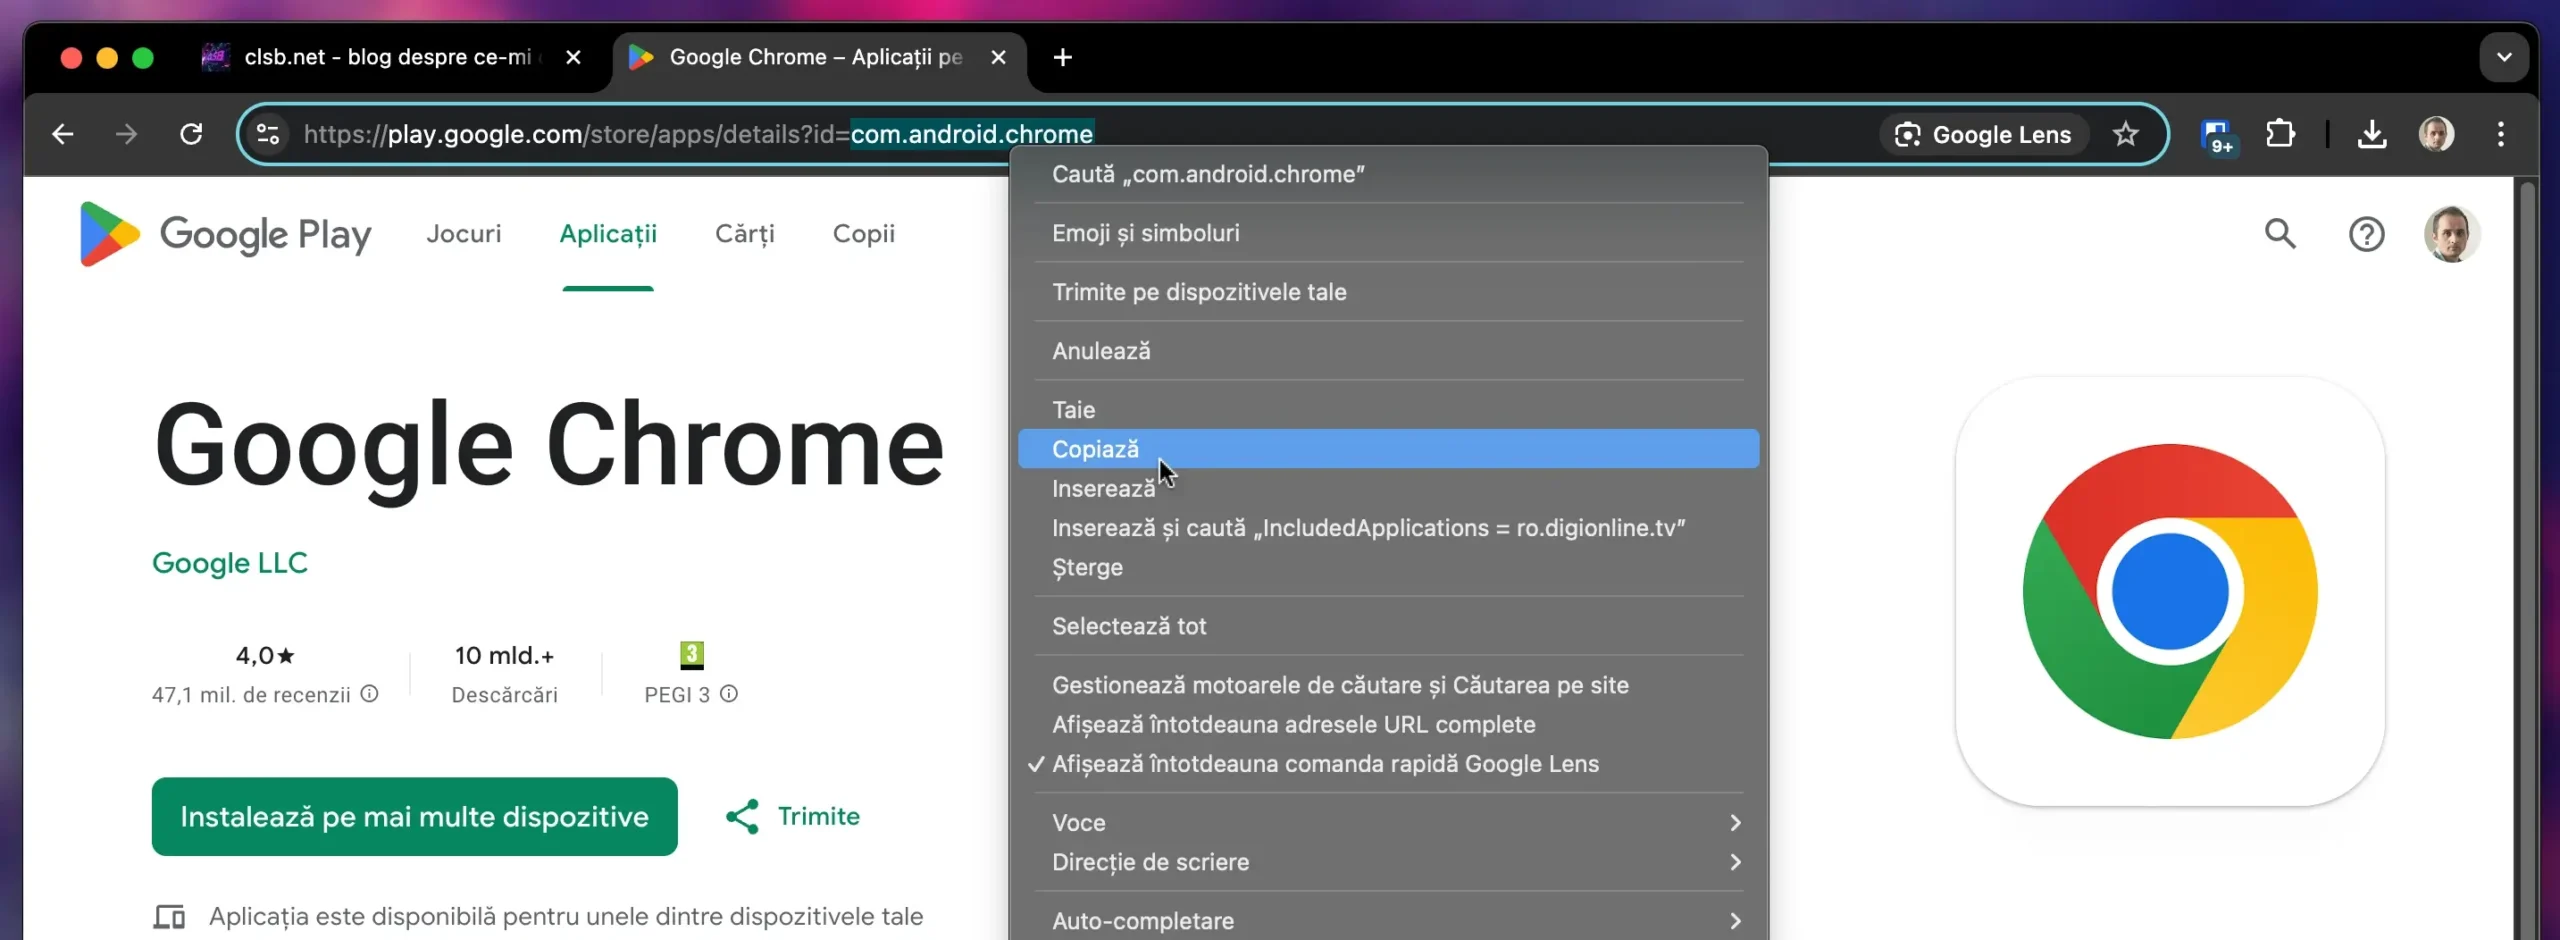Choose Inserează in the context menu
This screenshot has height=940, width=2560.
[x=1389, y=488]
